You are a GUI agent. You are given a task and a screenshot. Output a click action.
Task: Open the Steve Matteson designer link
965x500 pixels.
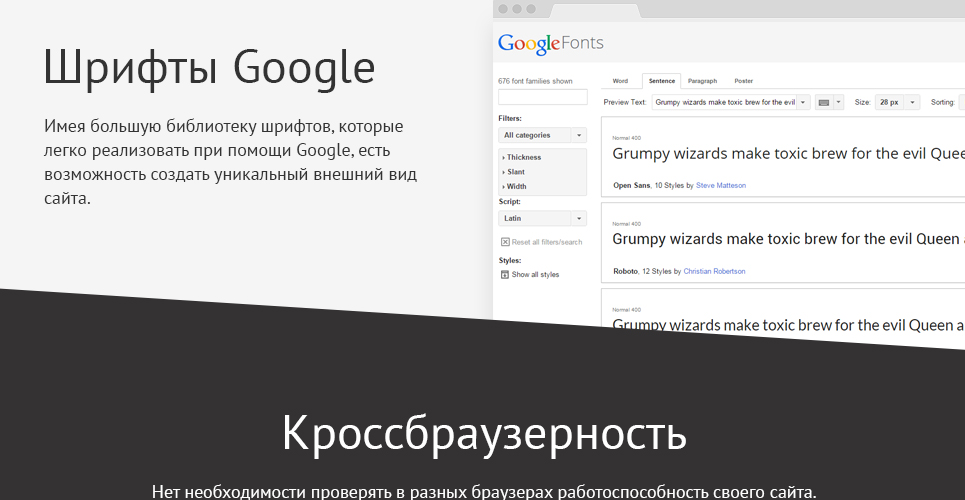(x=721, y=185)
